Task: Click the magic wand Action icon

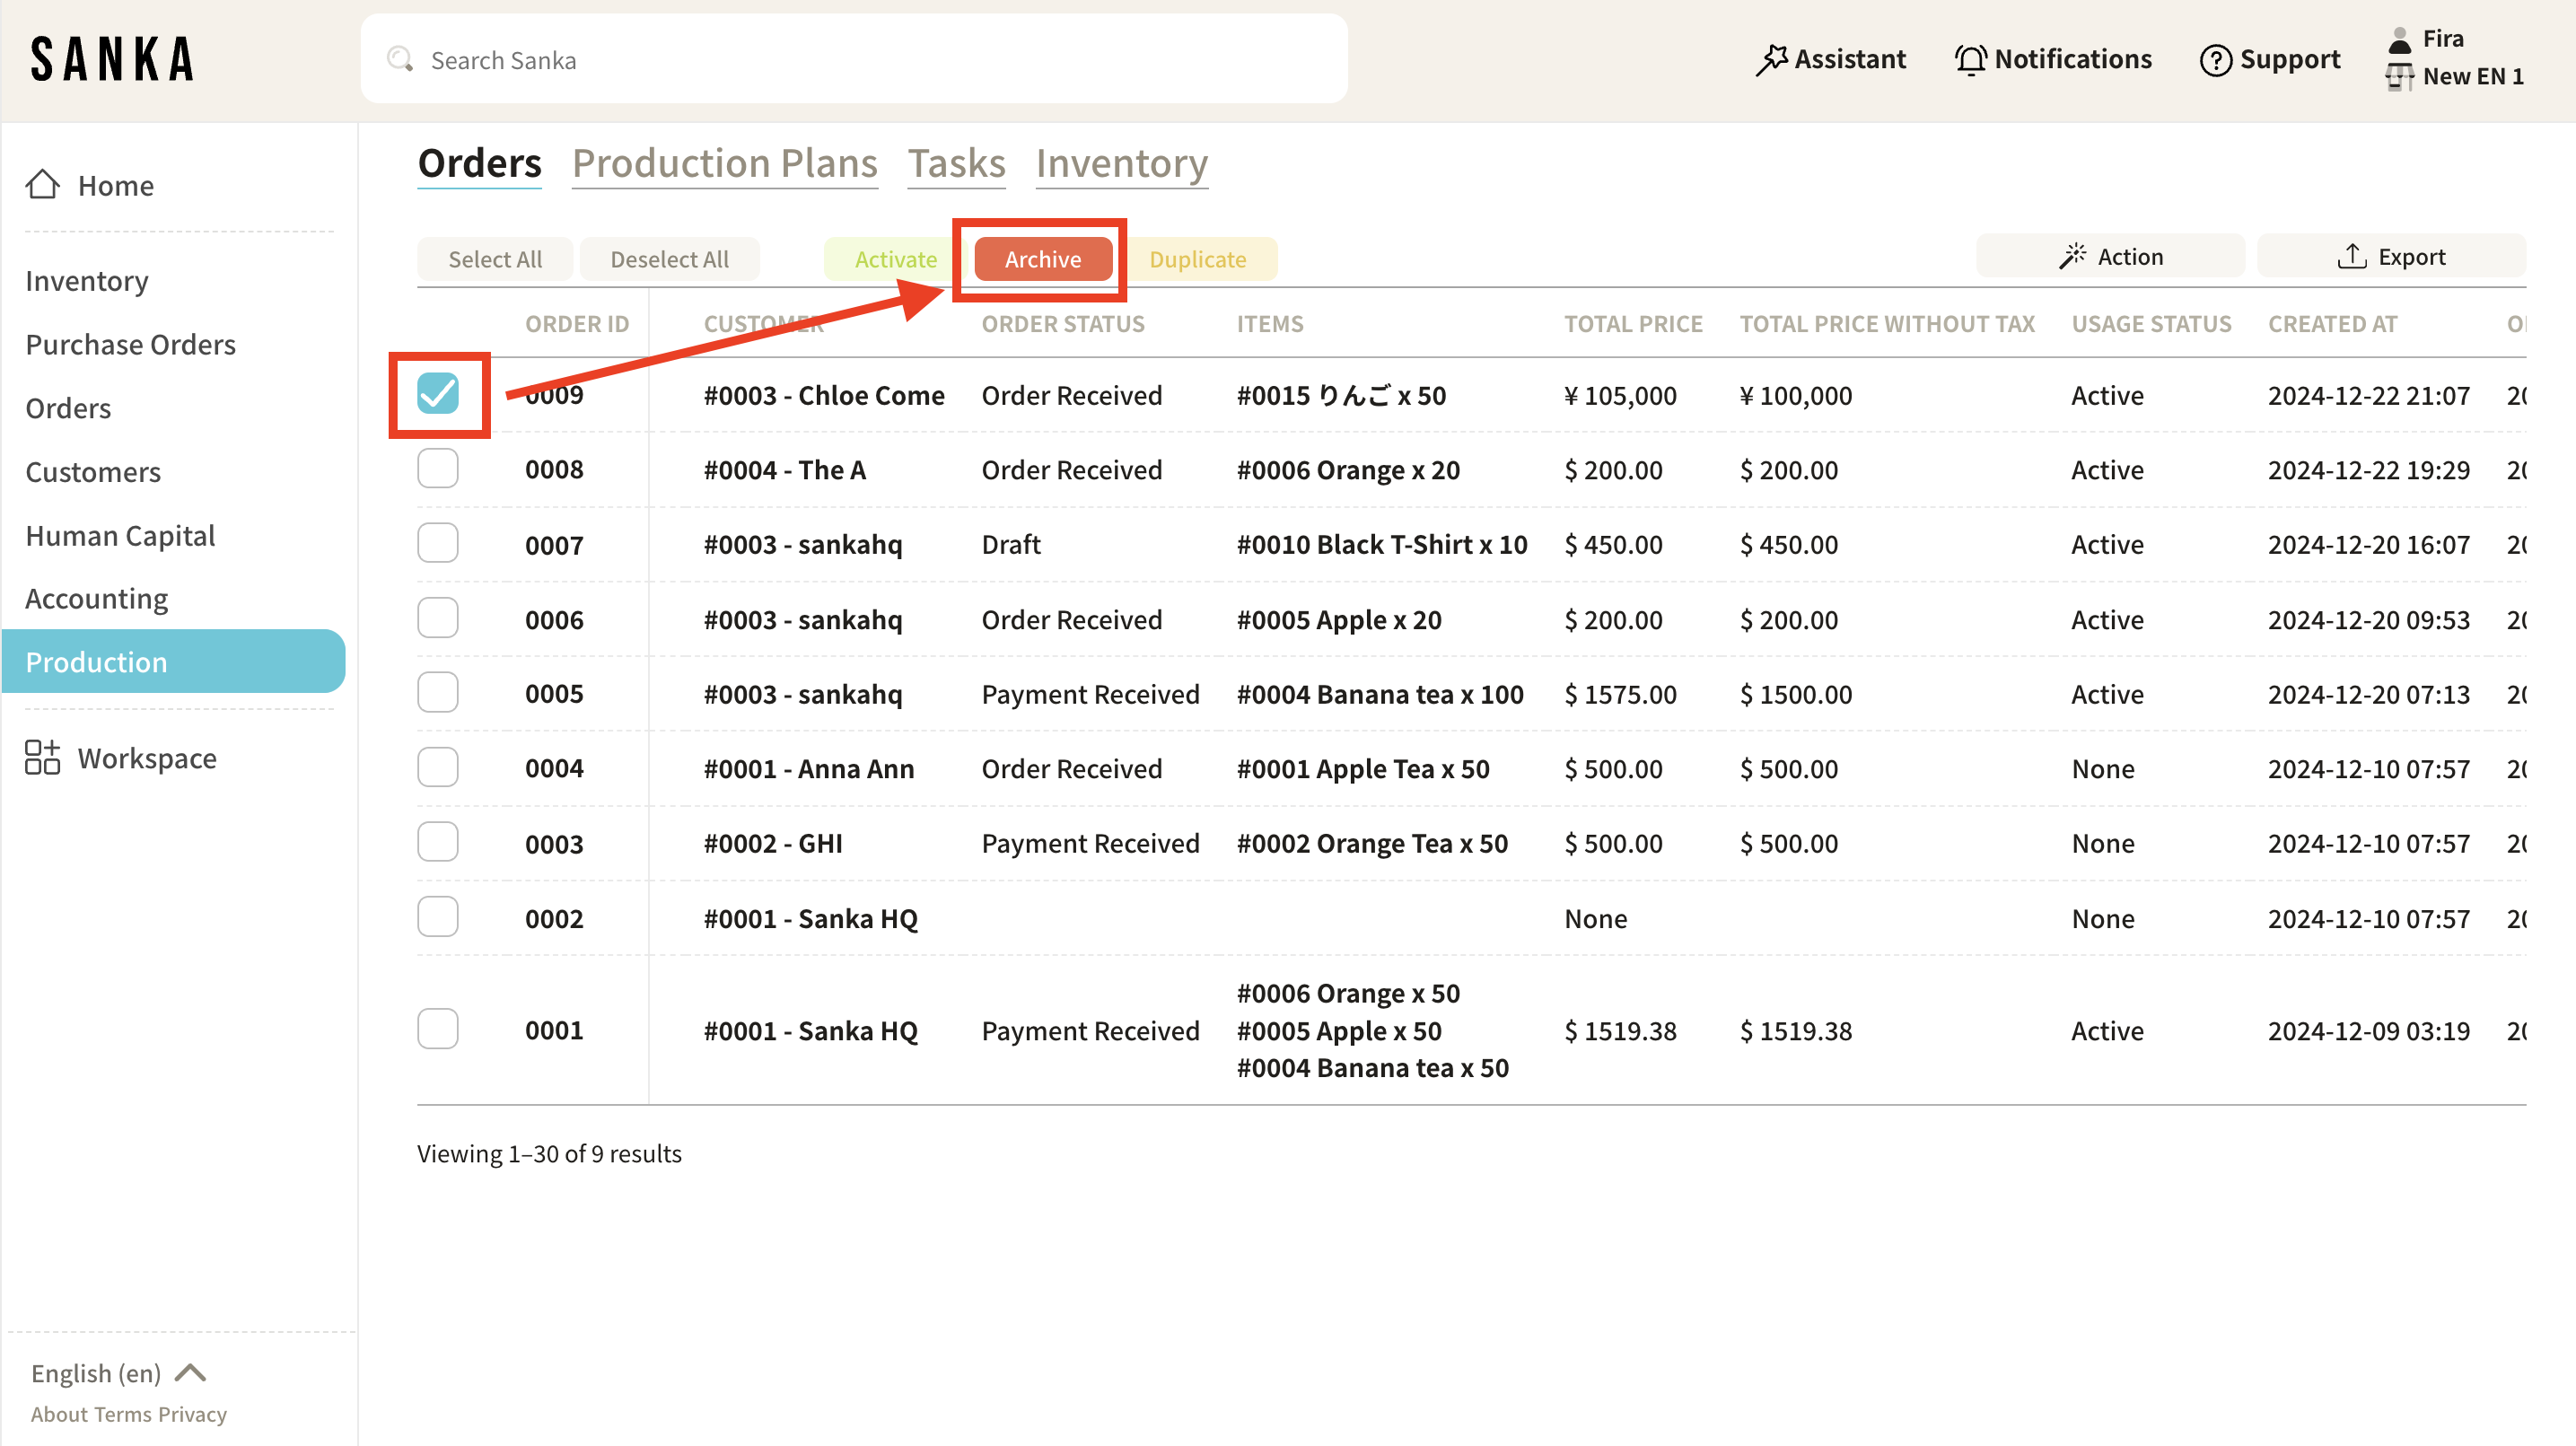Action: (x=2072, y=257)
